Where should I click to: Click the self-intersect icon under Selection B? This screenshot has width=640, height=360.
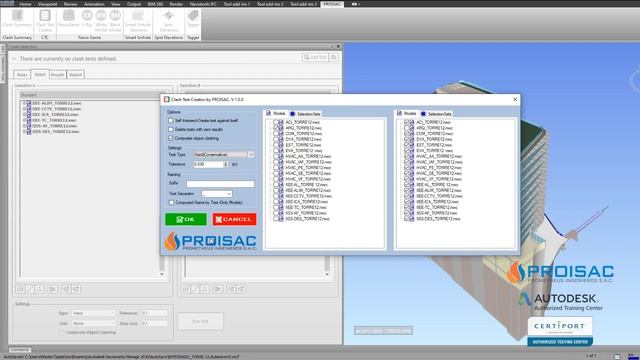click(218, 289)
